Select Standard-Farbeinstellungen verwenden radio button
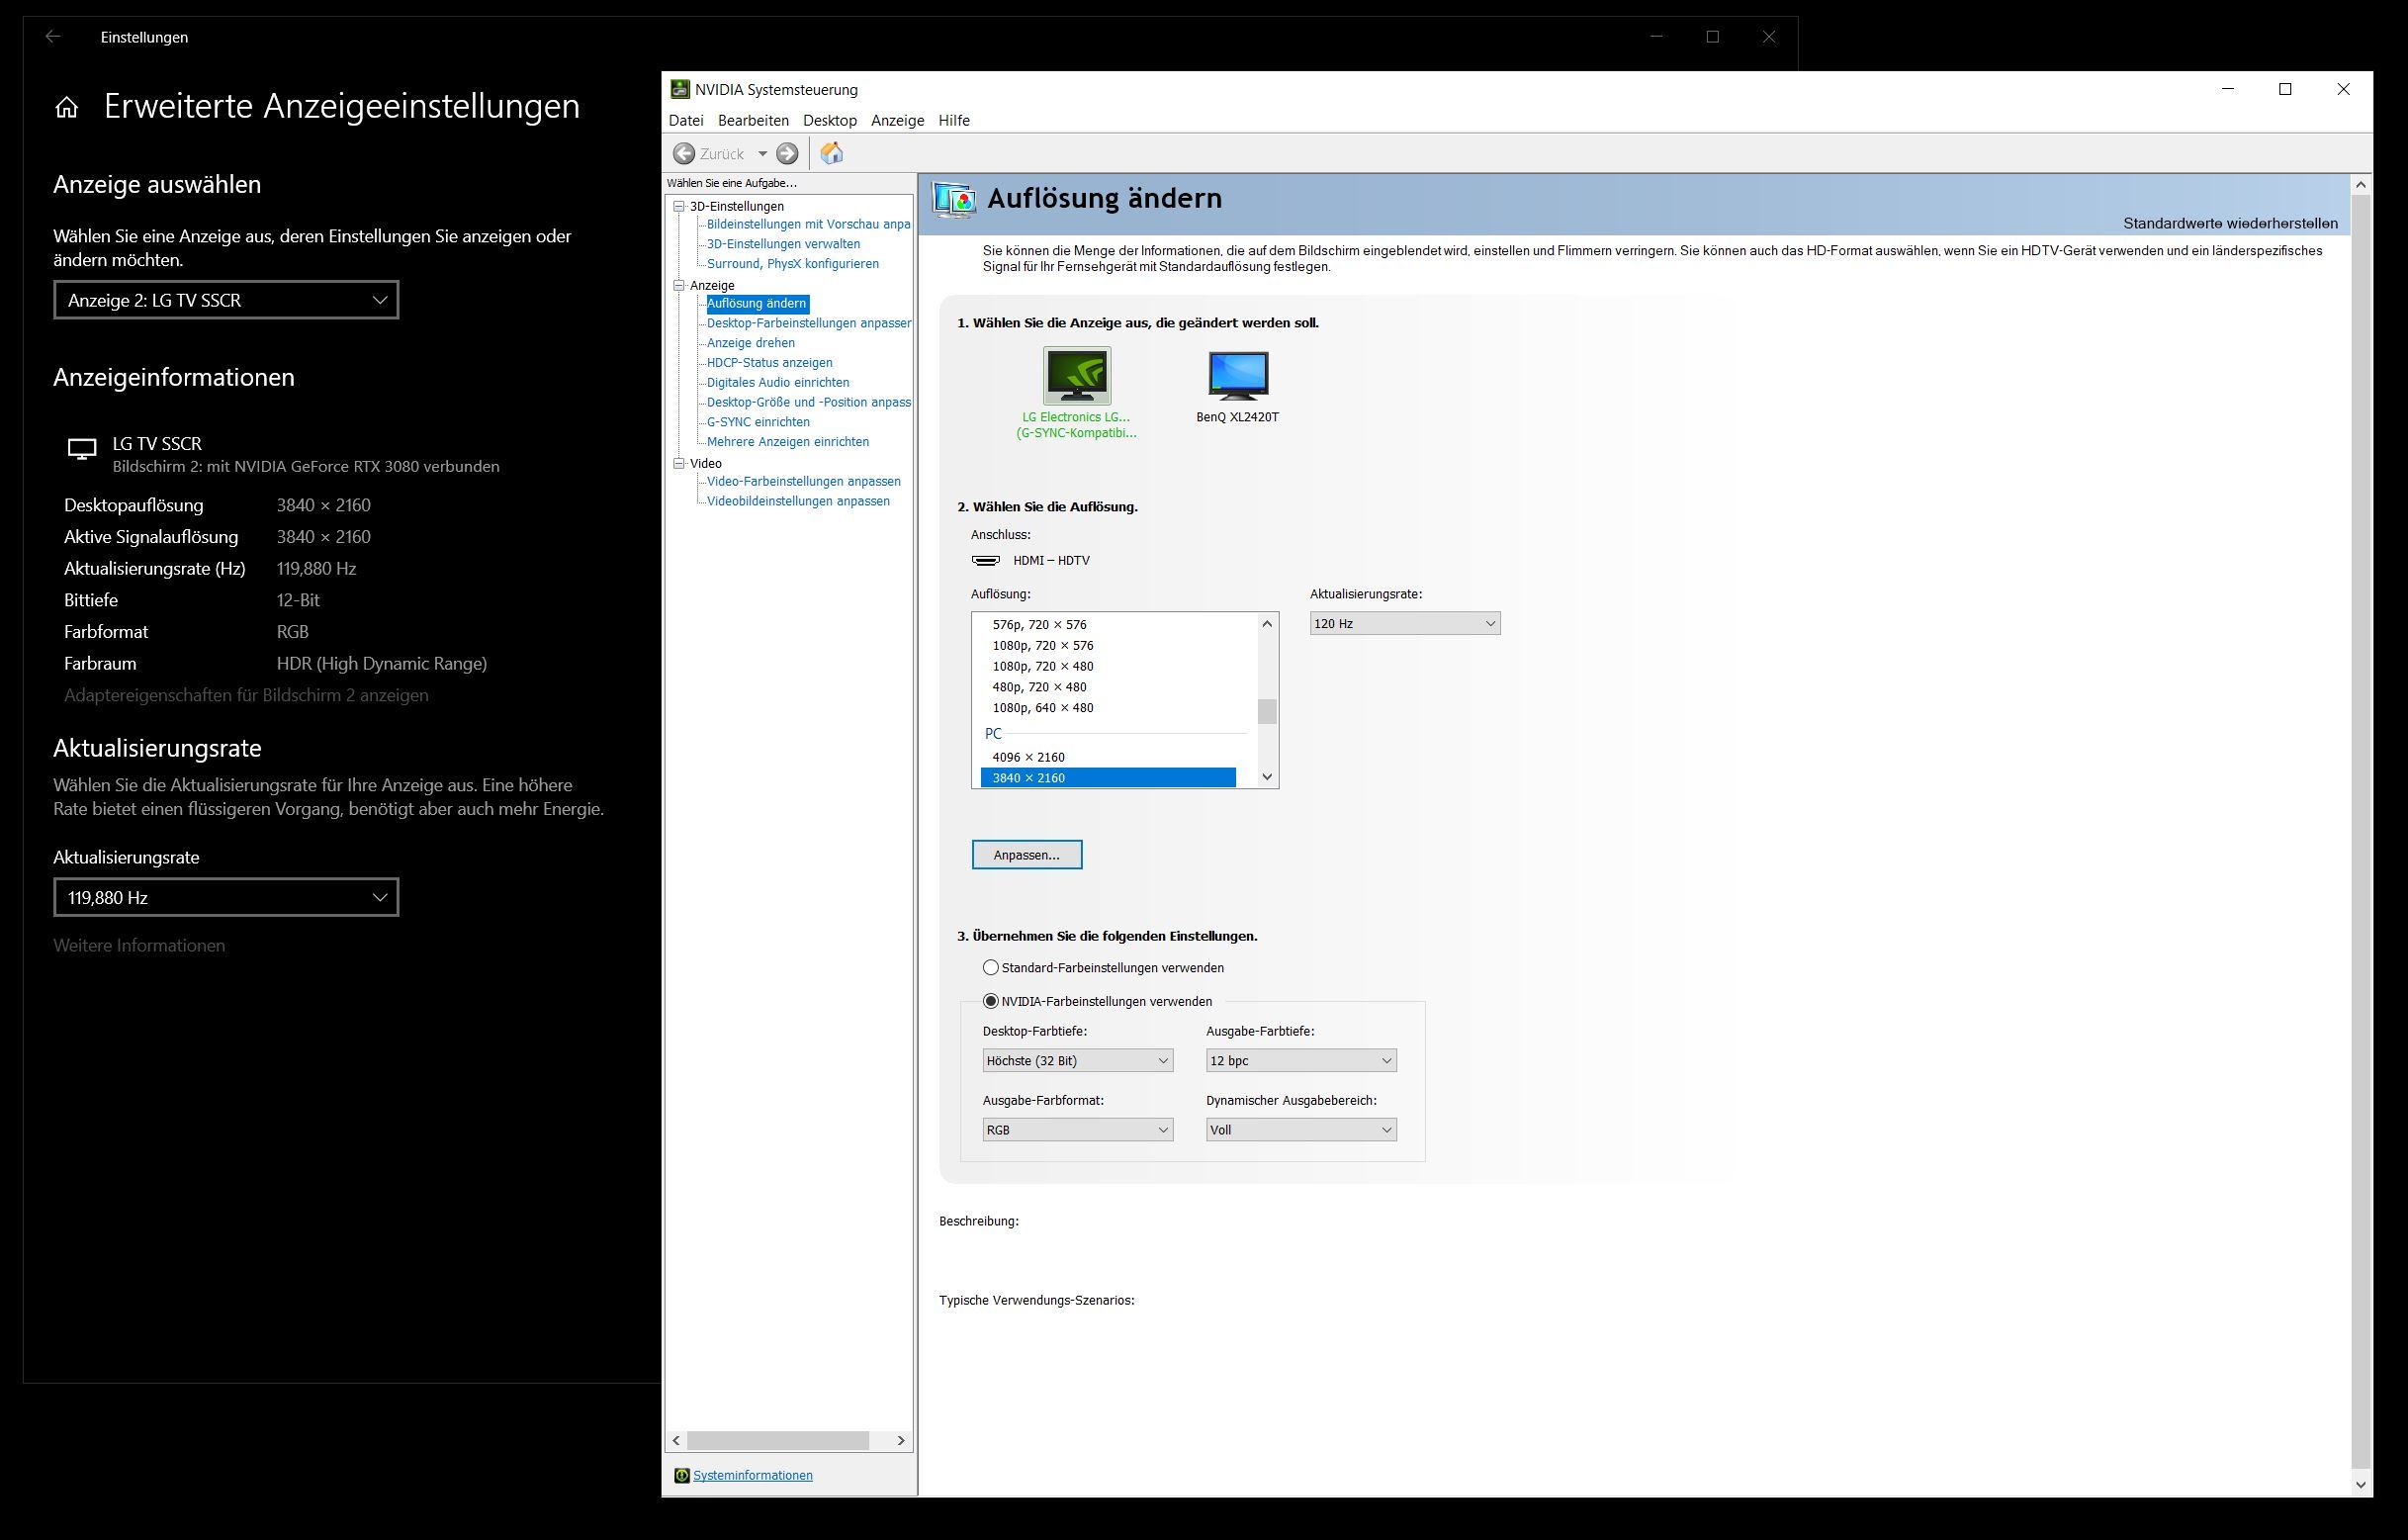Screen dimensions: 2408x1540 990,967
